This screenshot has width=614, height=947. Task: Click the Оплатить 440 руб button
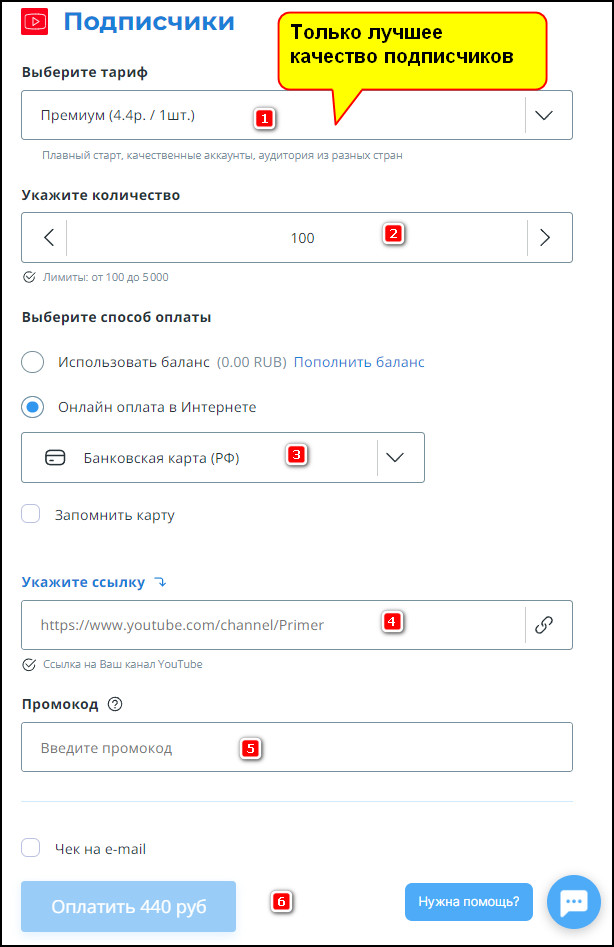pyautogui.click(x=129, y=906)
